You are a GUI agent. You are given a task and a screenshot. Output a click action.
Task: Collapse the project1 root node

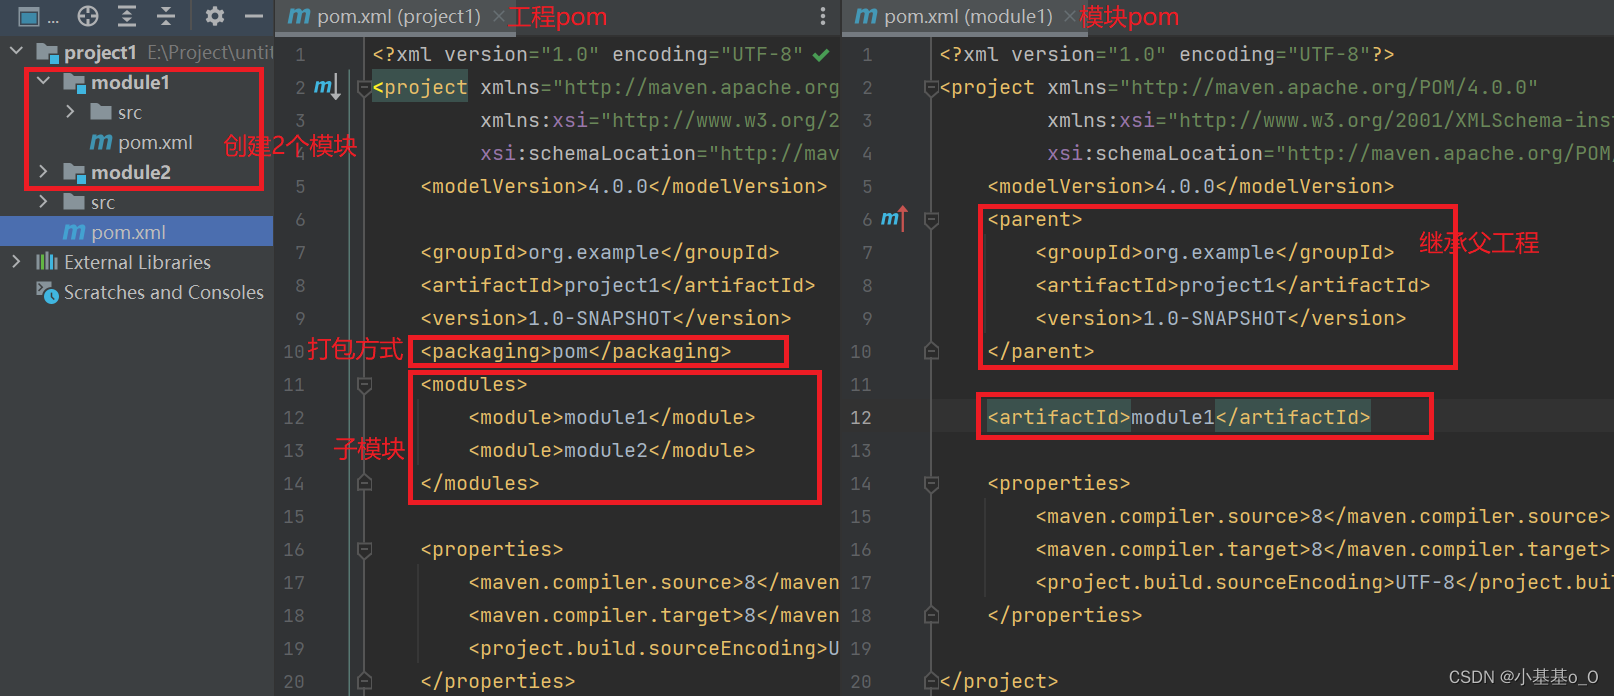pyautogui.click(x=16, y=50)
